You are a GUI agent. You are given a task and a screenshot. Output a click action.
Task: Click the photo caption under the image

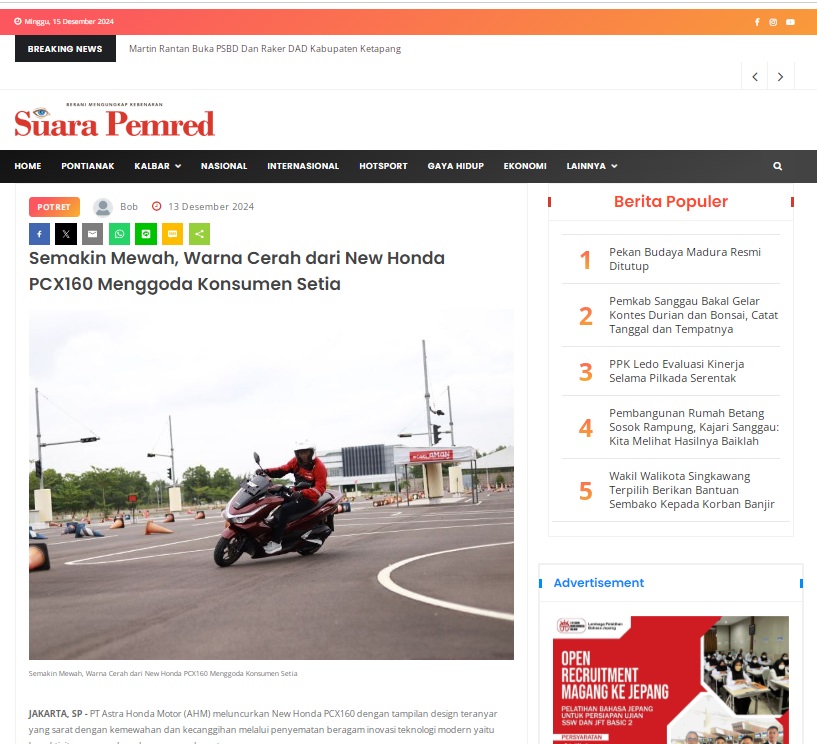(163, 674)
